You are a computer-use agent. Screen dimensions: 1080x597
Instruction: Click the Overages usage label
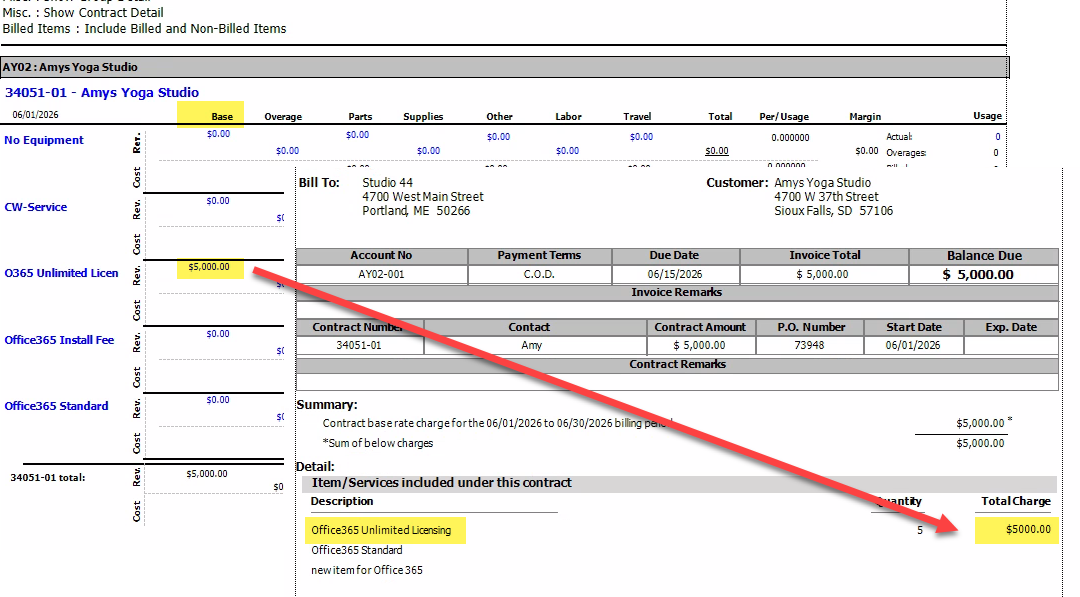tap(906, 153)
